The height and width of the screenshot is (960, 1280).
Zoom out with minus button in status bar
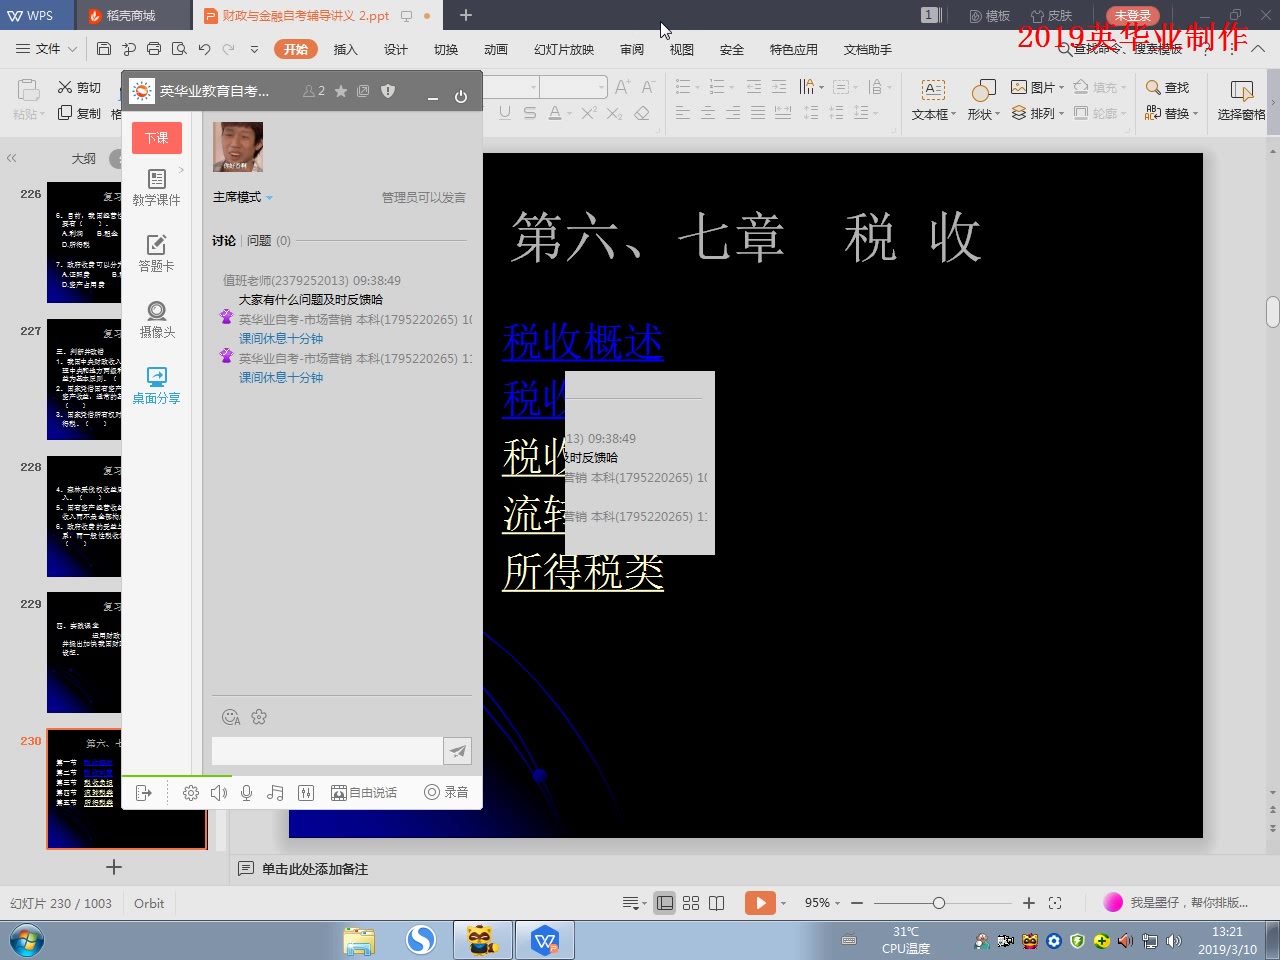point(857,903)
